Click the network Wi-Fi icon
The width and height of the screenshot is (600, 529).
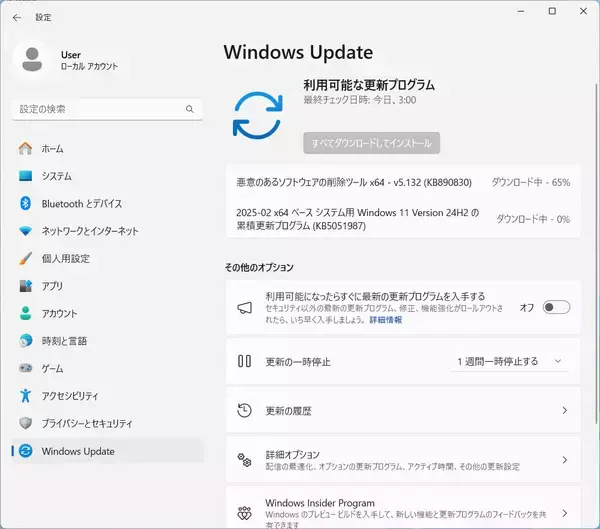pos(26,231)
